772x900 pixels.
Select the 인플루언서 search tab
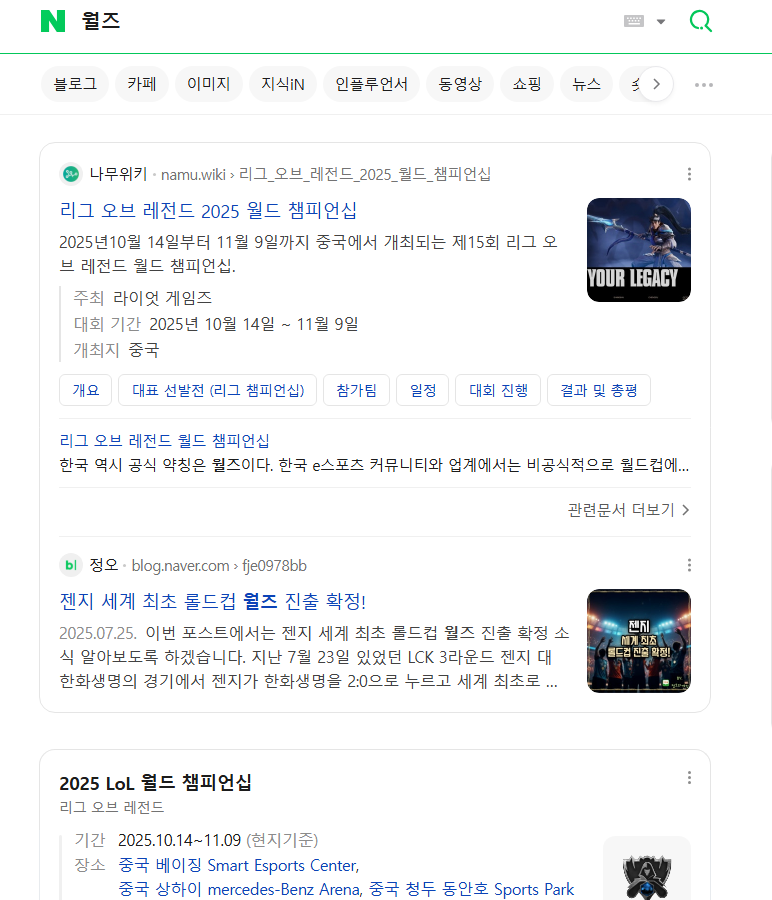click(371, 84)
